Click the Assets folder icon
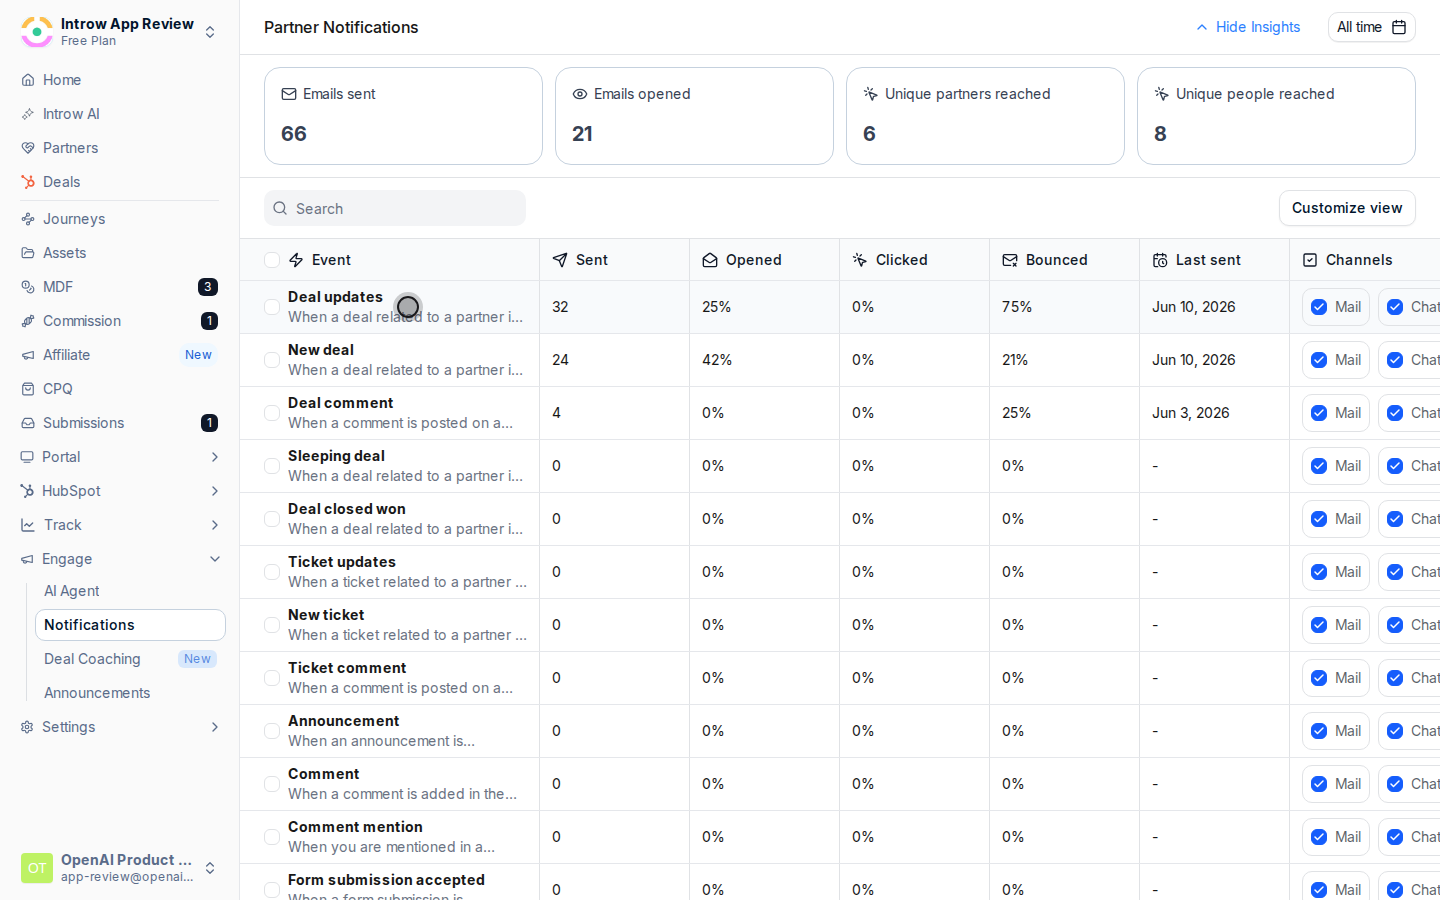 pyautogui.click(x=28, y=253)
